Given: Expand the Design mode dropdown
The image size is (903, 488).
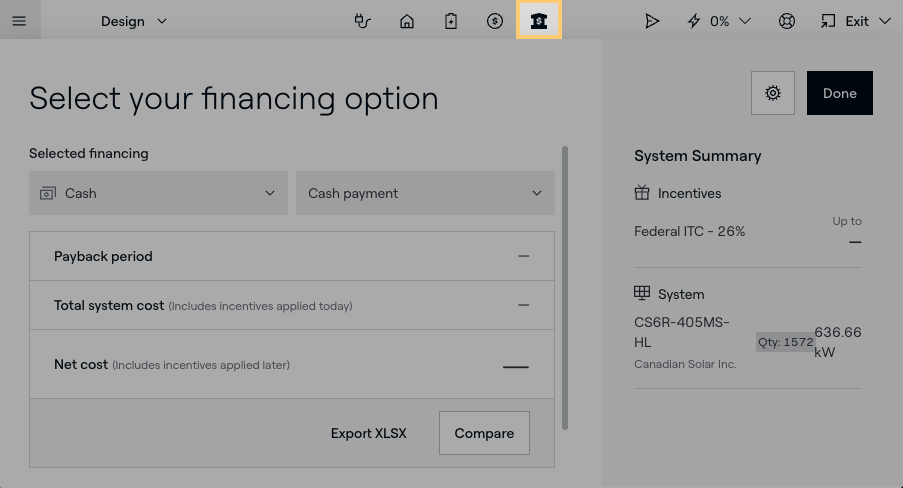Looking at the screenshot, I should point(134,21).
